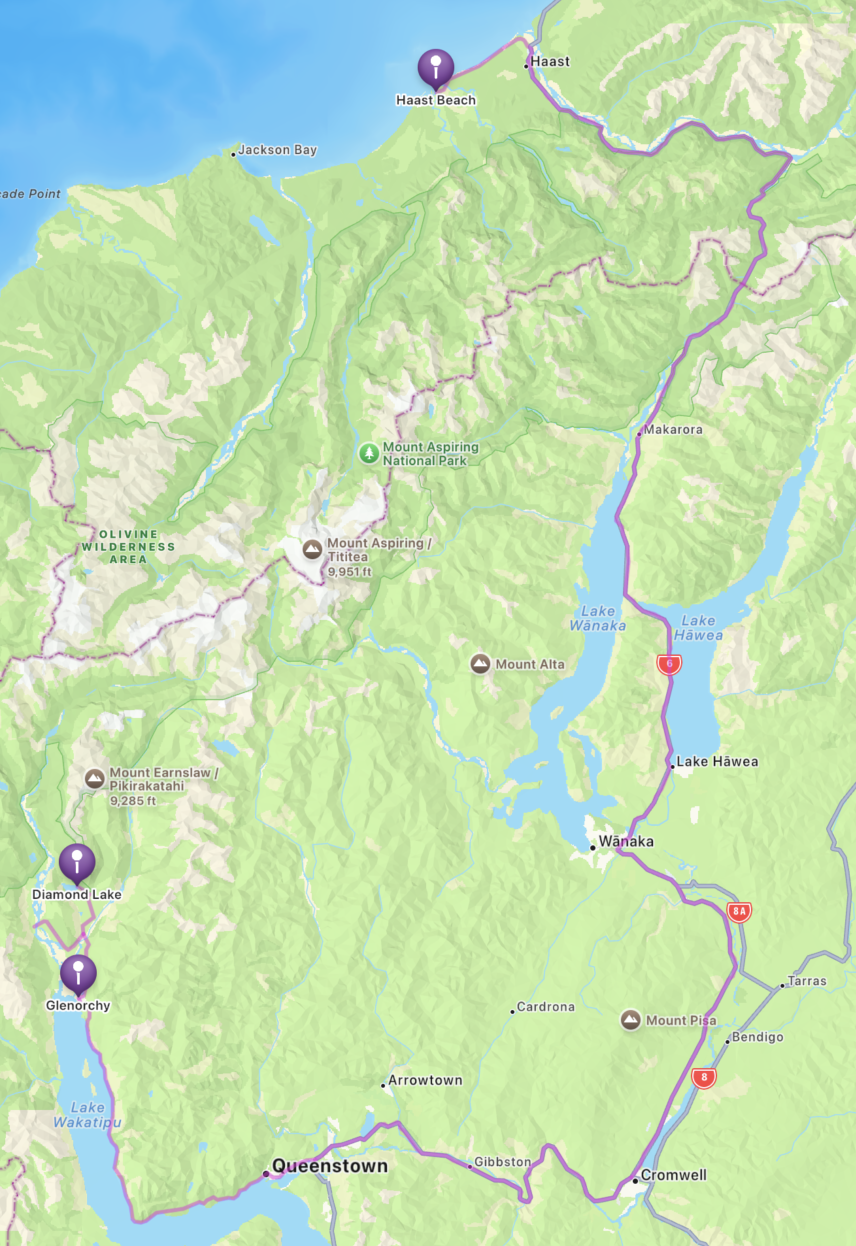
Task: Click the Mount Earnslaw / Pikirakatahi mountain icon
Action: [95, 778]
